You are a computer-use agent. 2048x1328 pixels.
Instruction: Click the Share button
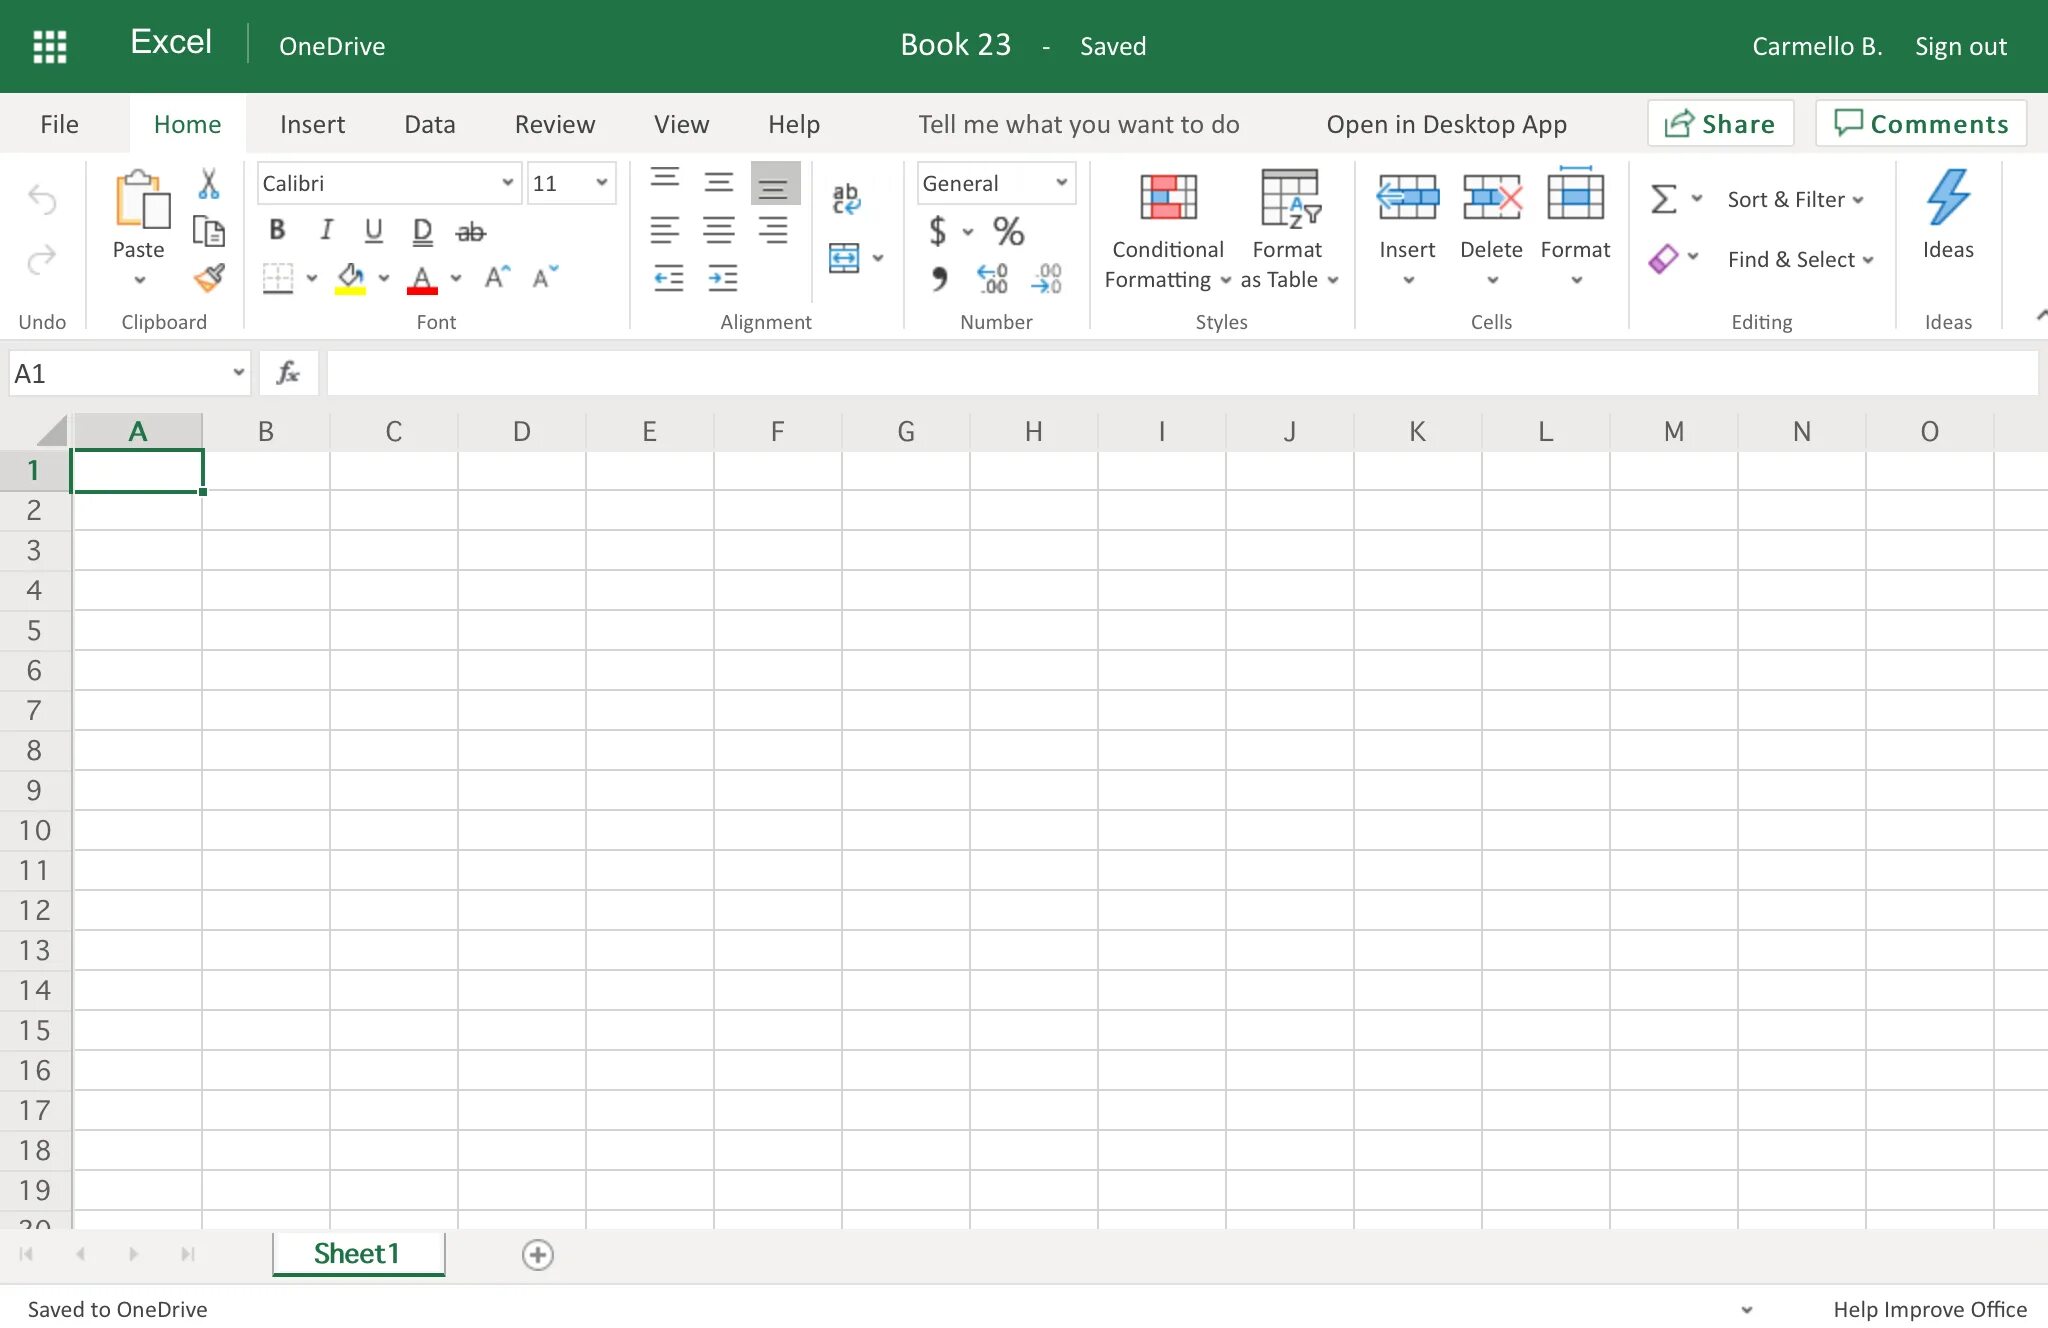coord(1720,124)
